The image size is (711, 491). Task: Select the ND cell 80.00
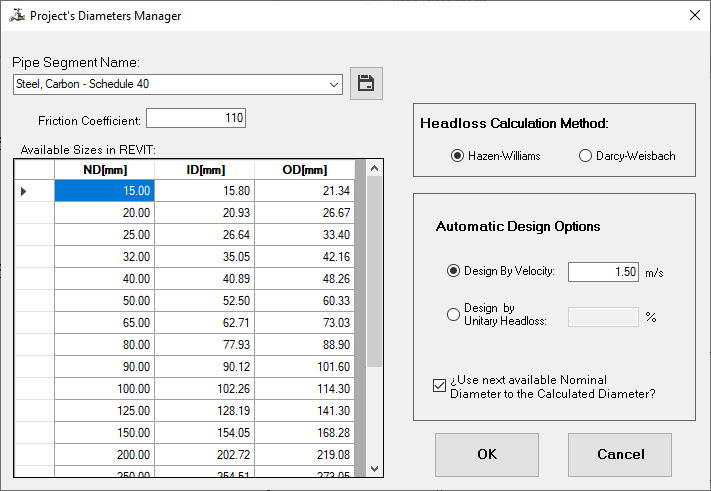(105, 345)
